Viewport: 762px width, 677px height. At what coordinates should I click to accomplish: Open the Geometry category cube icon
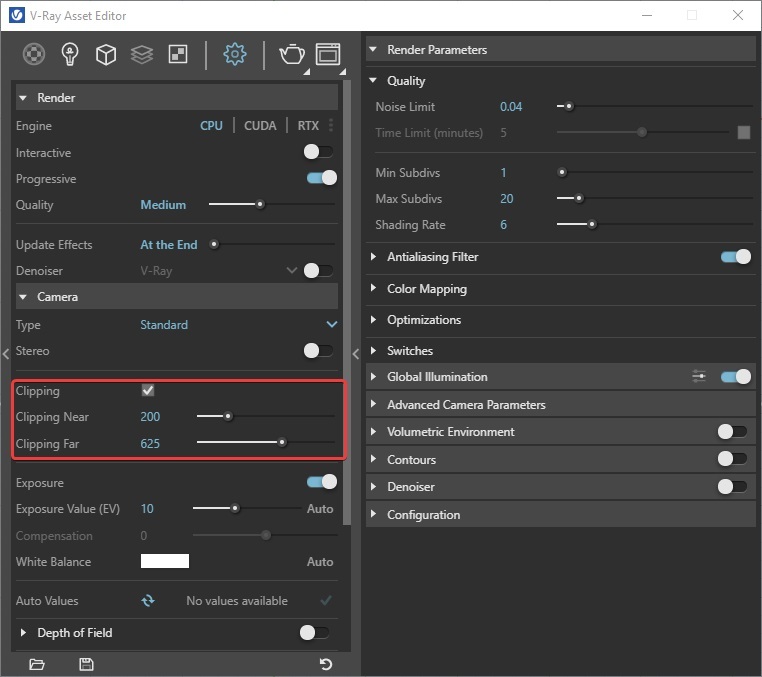[x=106, y=54]
